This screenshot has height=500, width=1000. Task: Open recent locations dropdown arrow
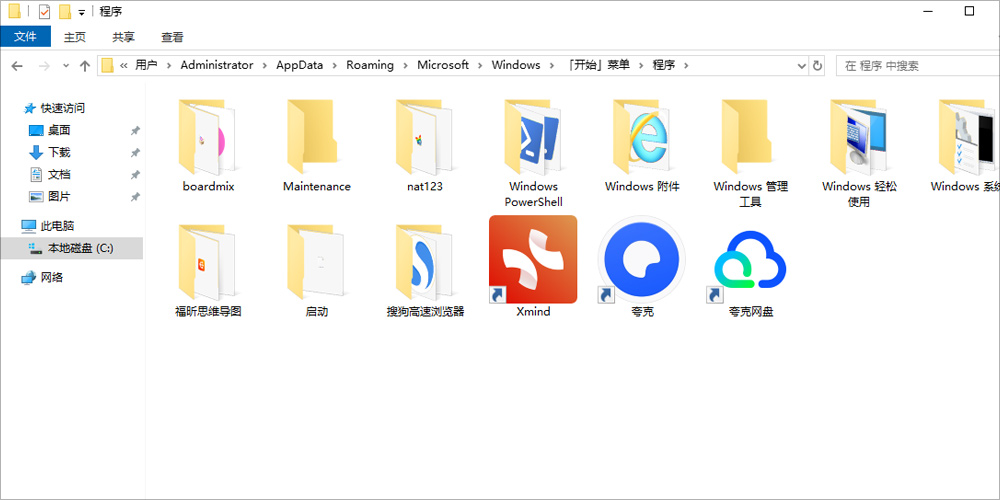click(66, 66)
